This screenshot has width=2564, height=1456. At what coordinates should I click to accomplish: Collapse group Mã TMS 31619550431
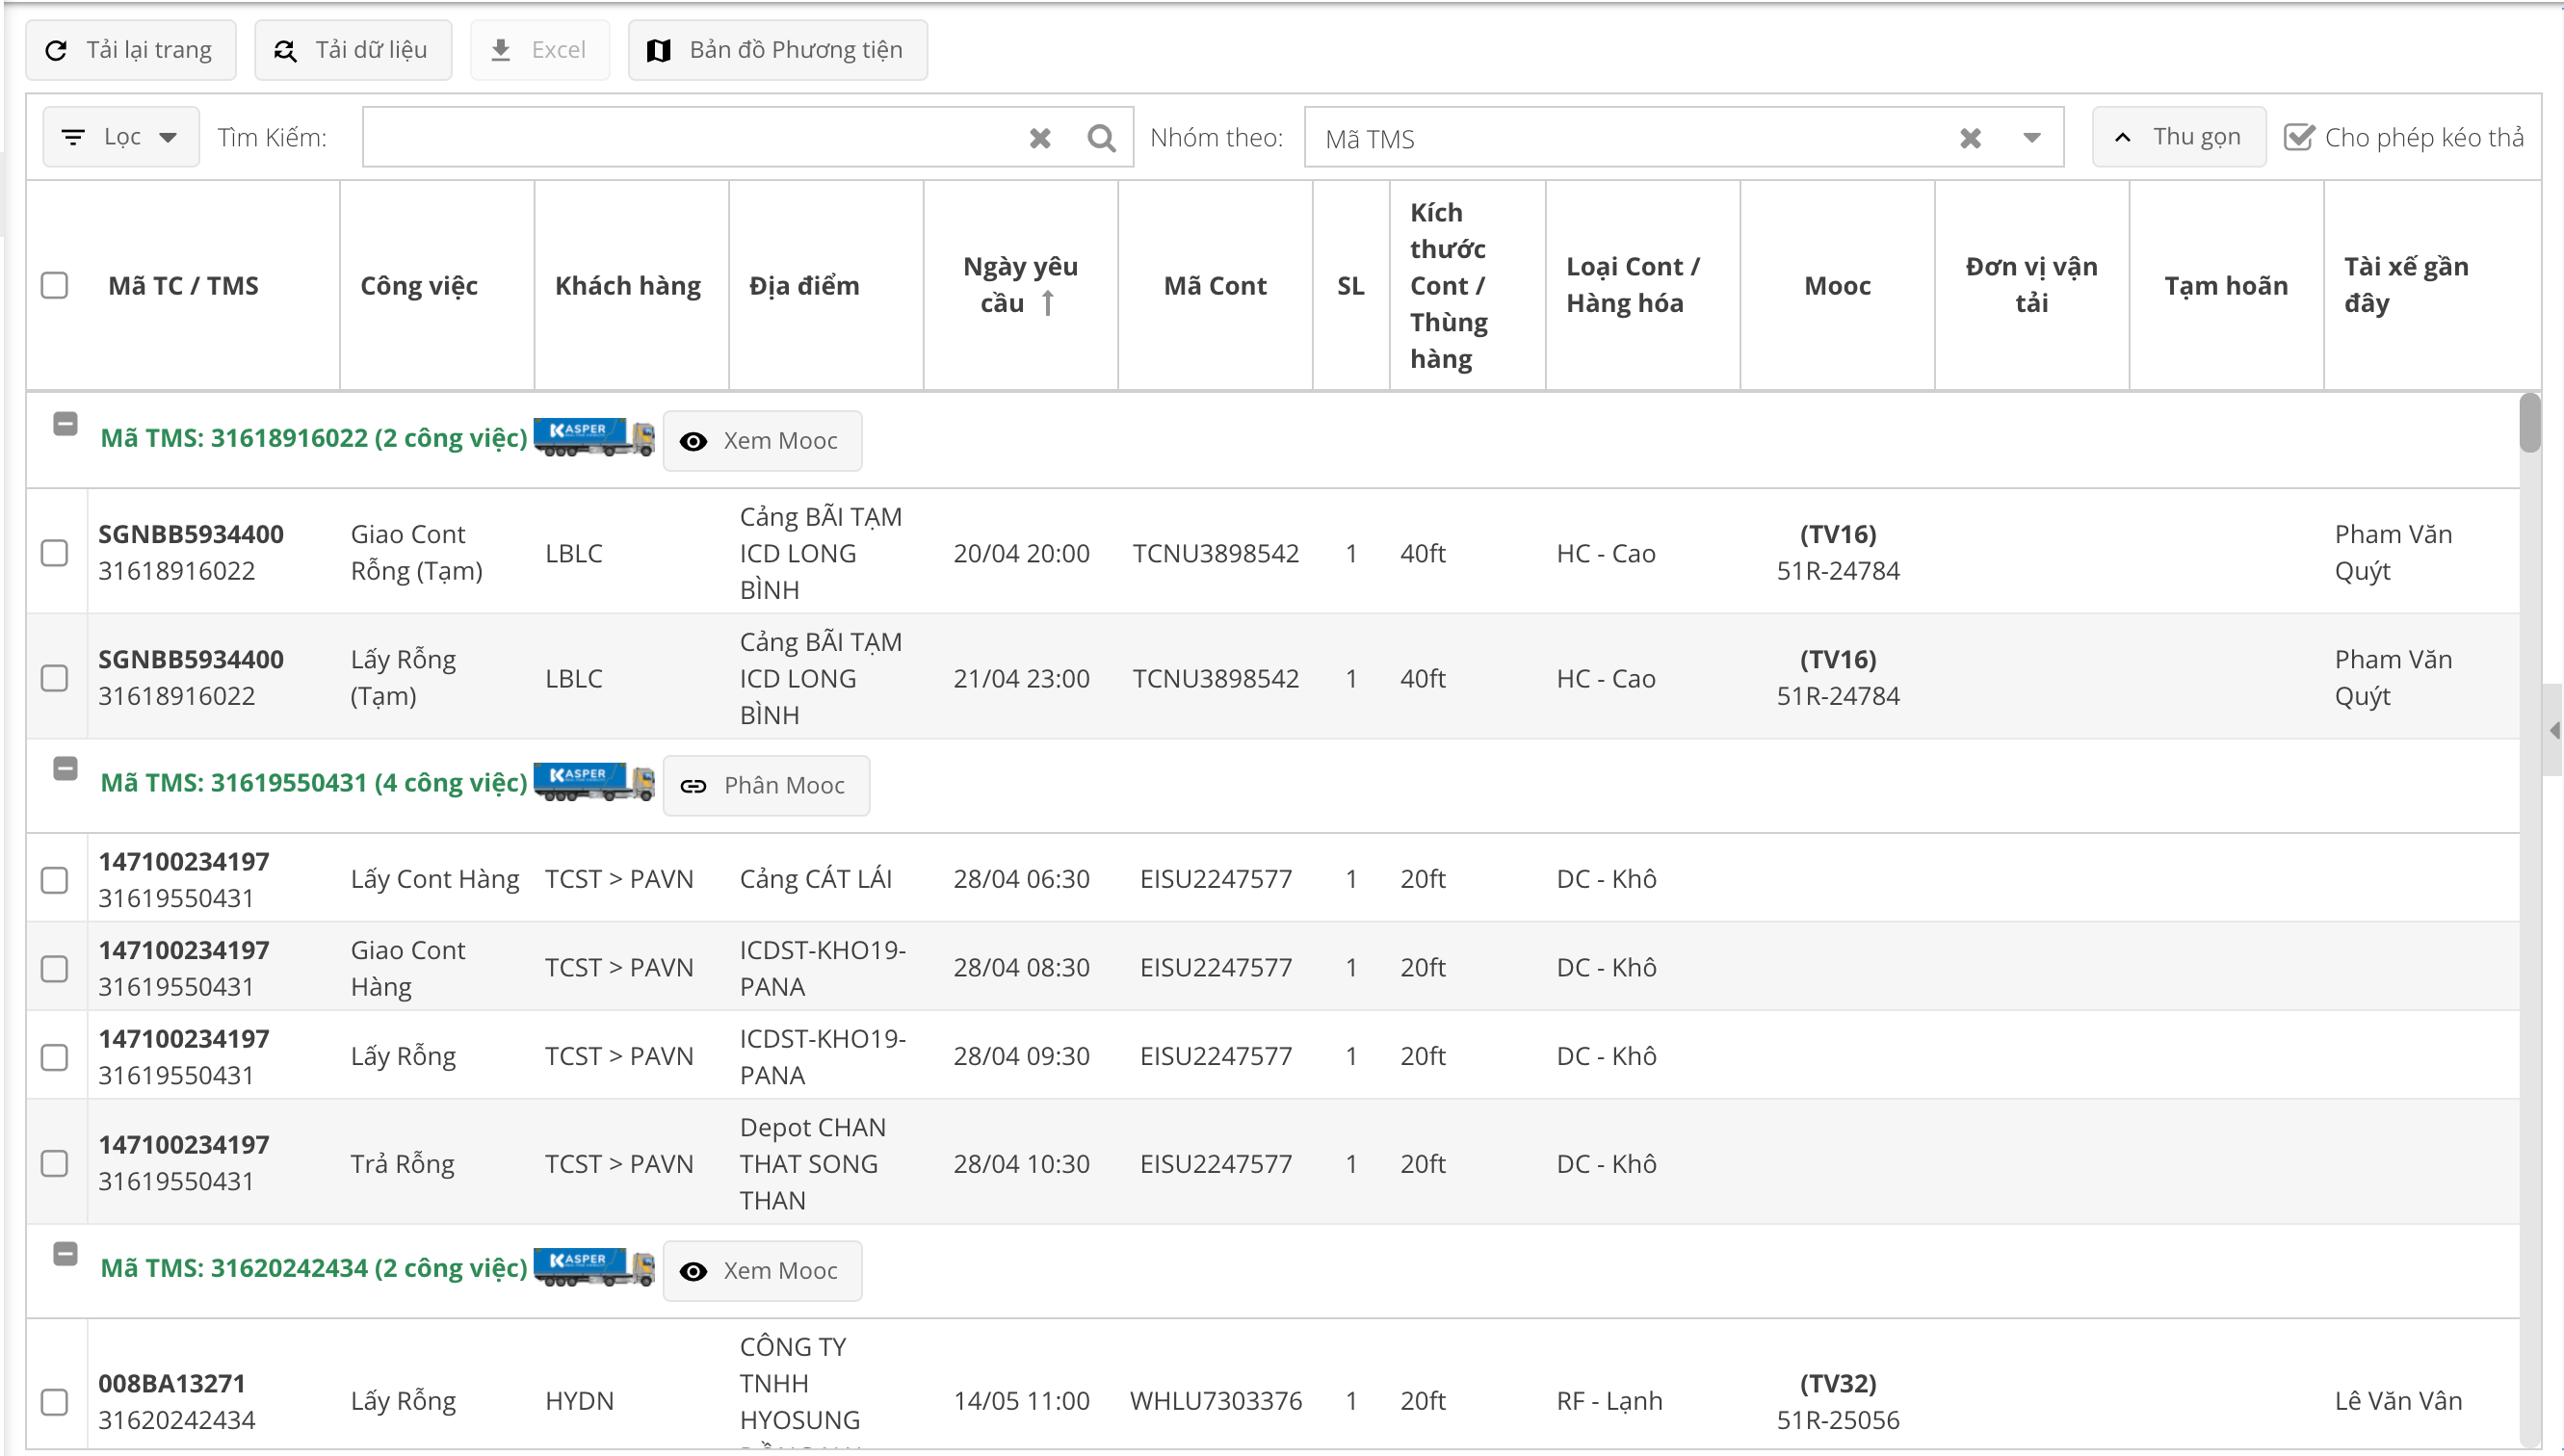(65, 769)
